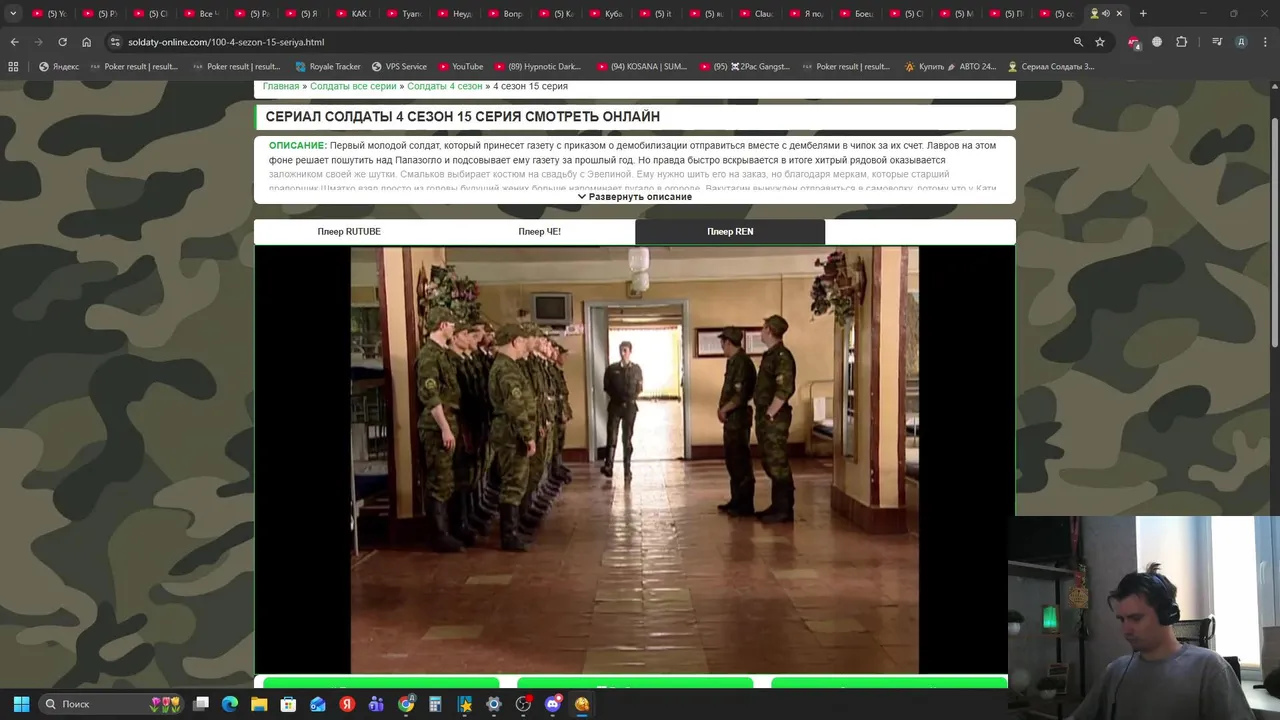
Task: Open the apps grid in bookmarks bar
Action: (x=13, y=67)
